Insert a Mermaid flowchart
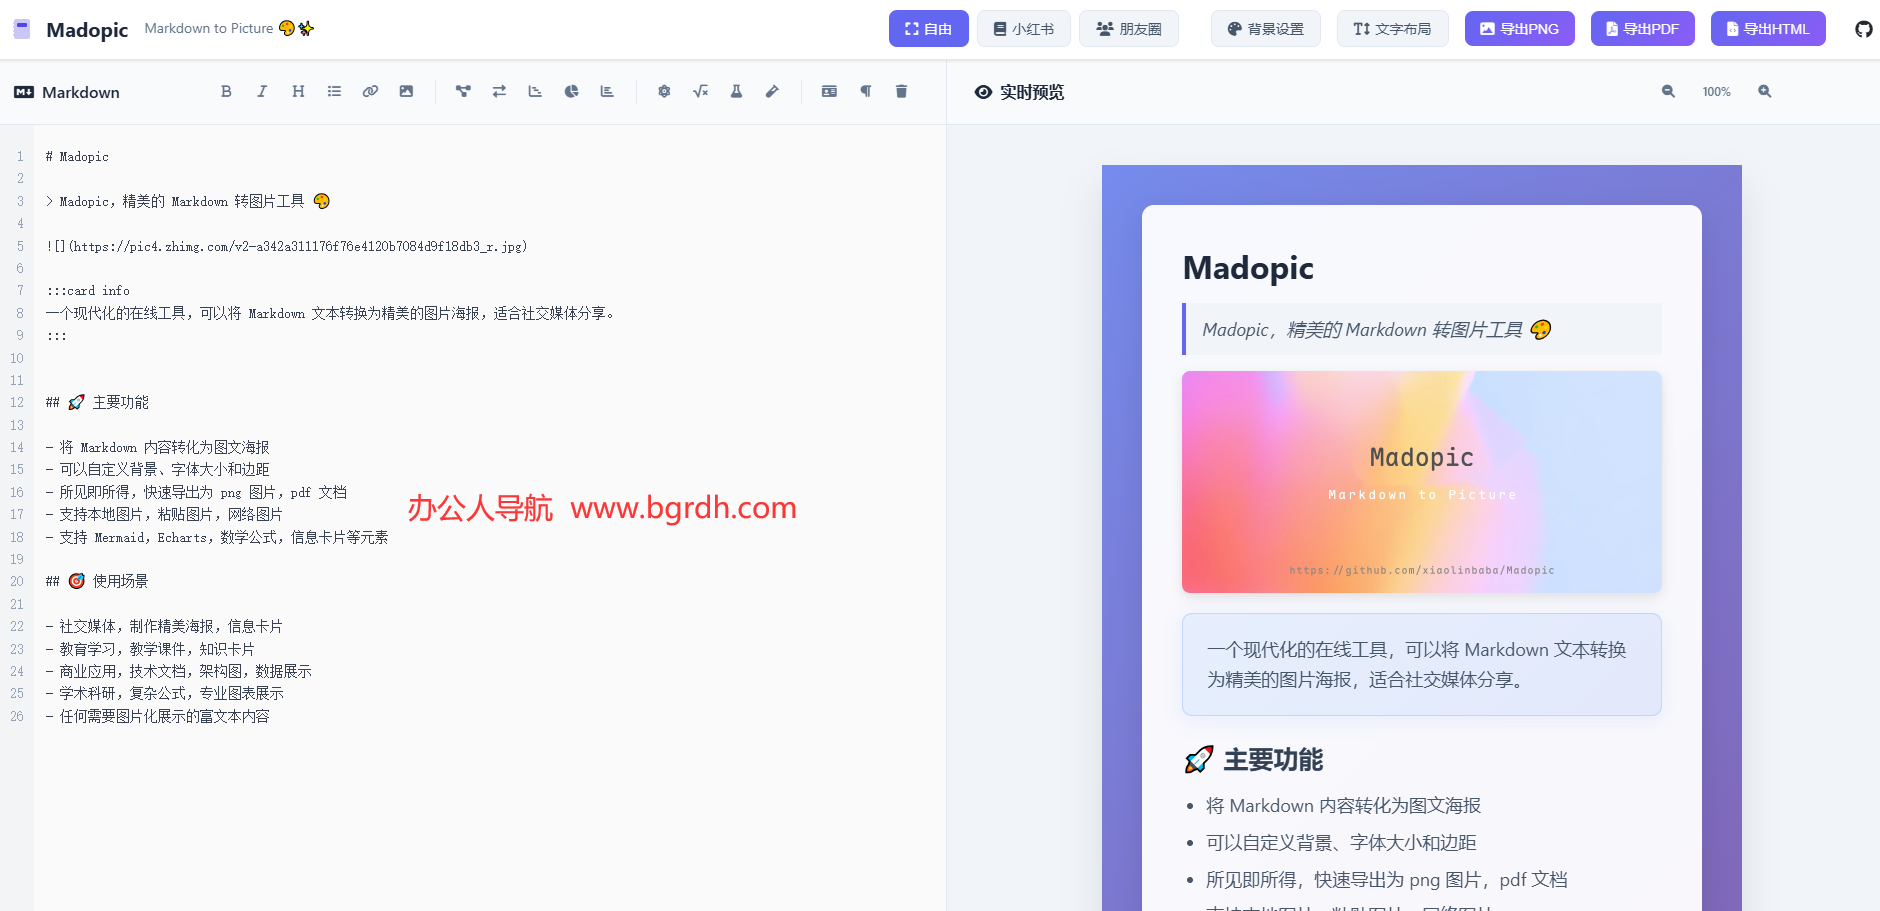 click(462, 91)
